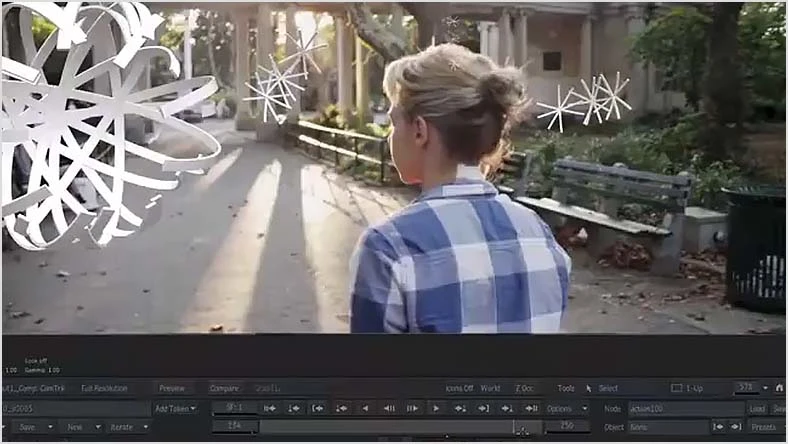The width and height of the screenshot is (788, 444).
Task: Expand the arrow beside Options
Action: click(584, 409)
